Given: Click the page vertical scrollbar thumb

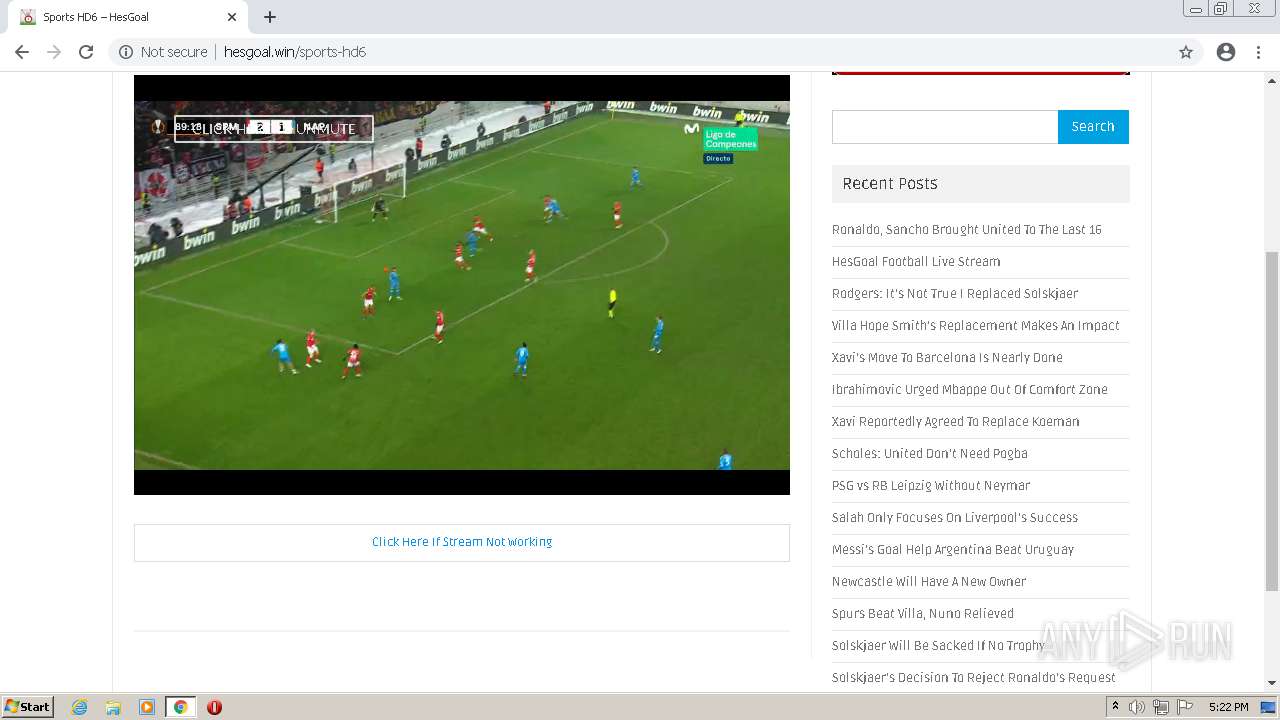Looking at the screenshot, I should pyautogui.click(x=1272, y=420).
